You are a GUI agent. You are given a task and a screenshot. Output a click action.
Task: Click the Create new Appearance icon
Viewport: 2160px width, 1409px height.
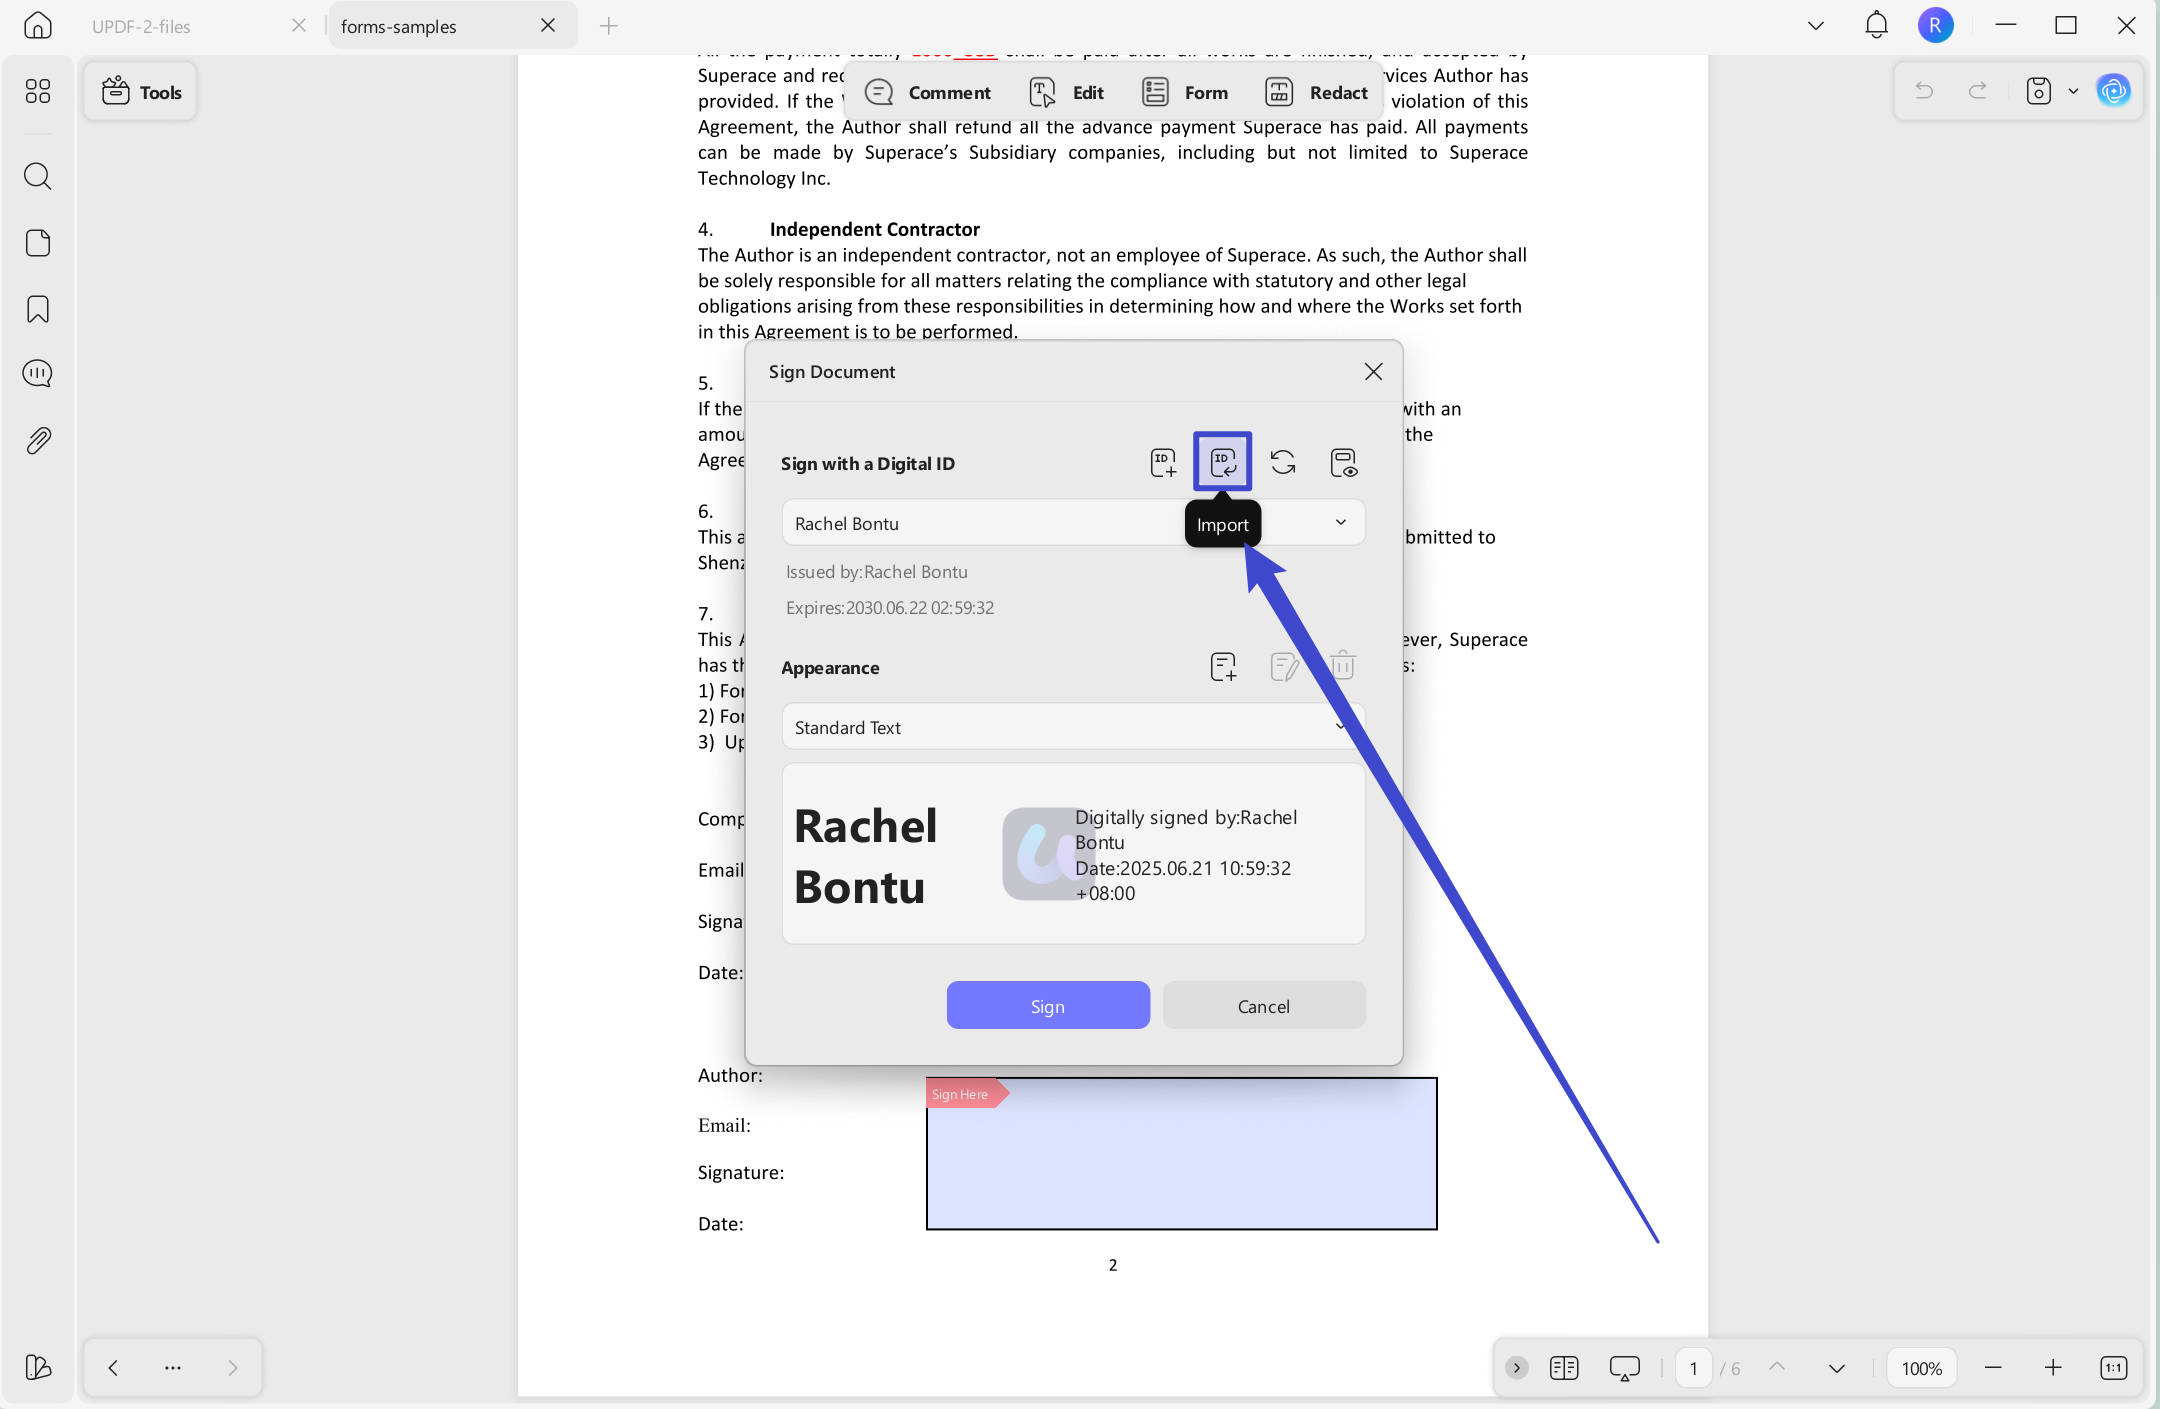(x=1223, y=667)
